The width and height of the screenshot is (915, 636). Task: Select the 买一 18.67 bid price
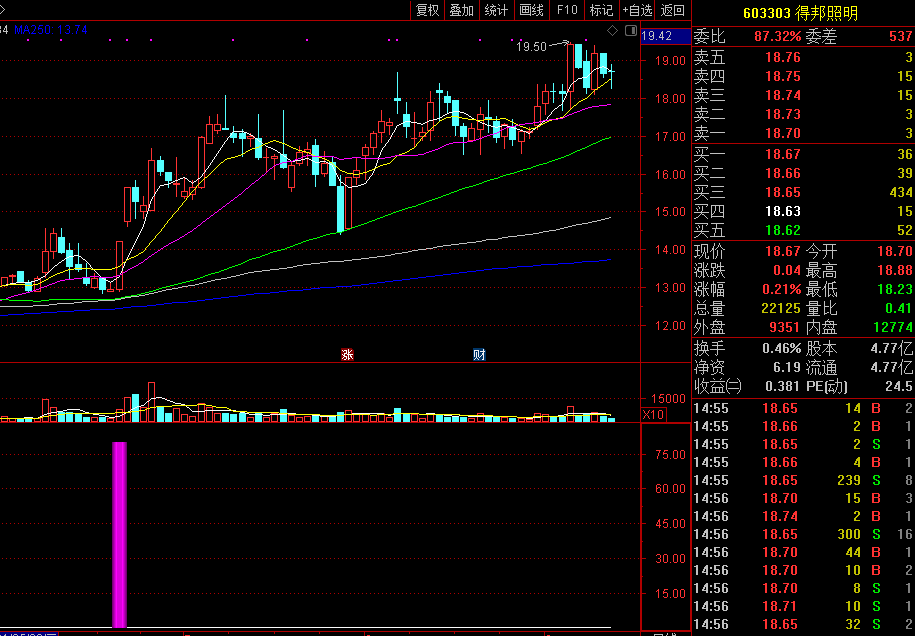[x=783, y=154]
